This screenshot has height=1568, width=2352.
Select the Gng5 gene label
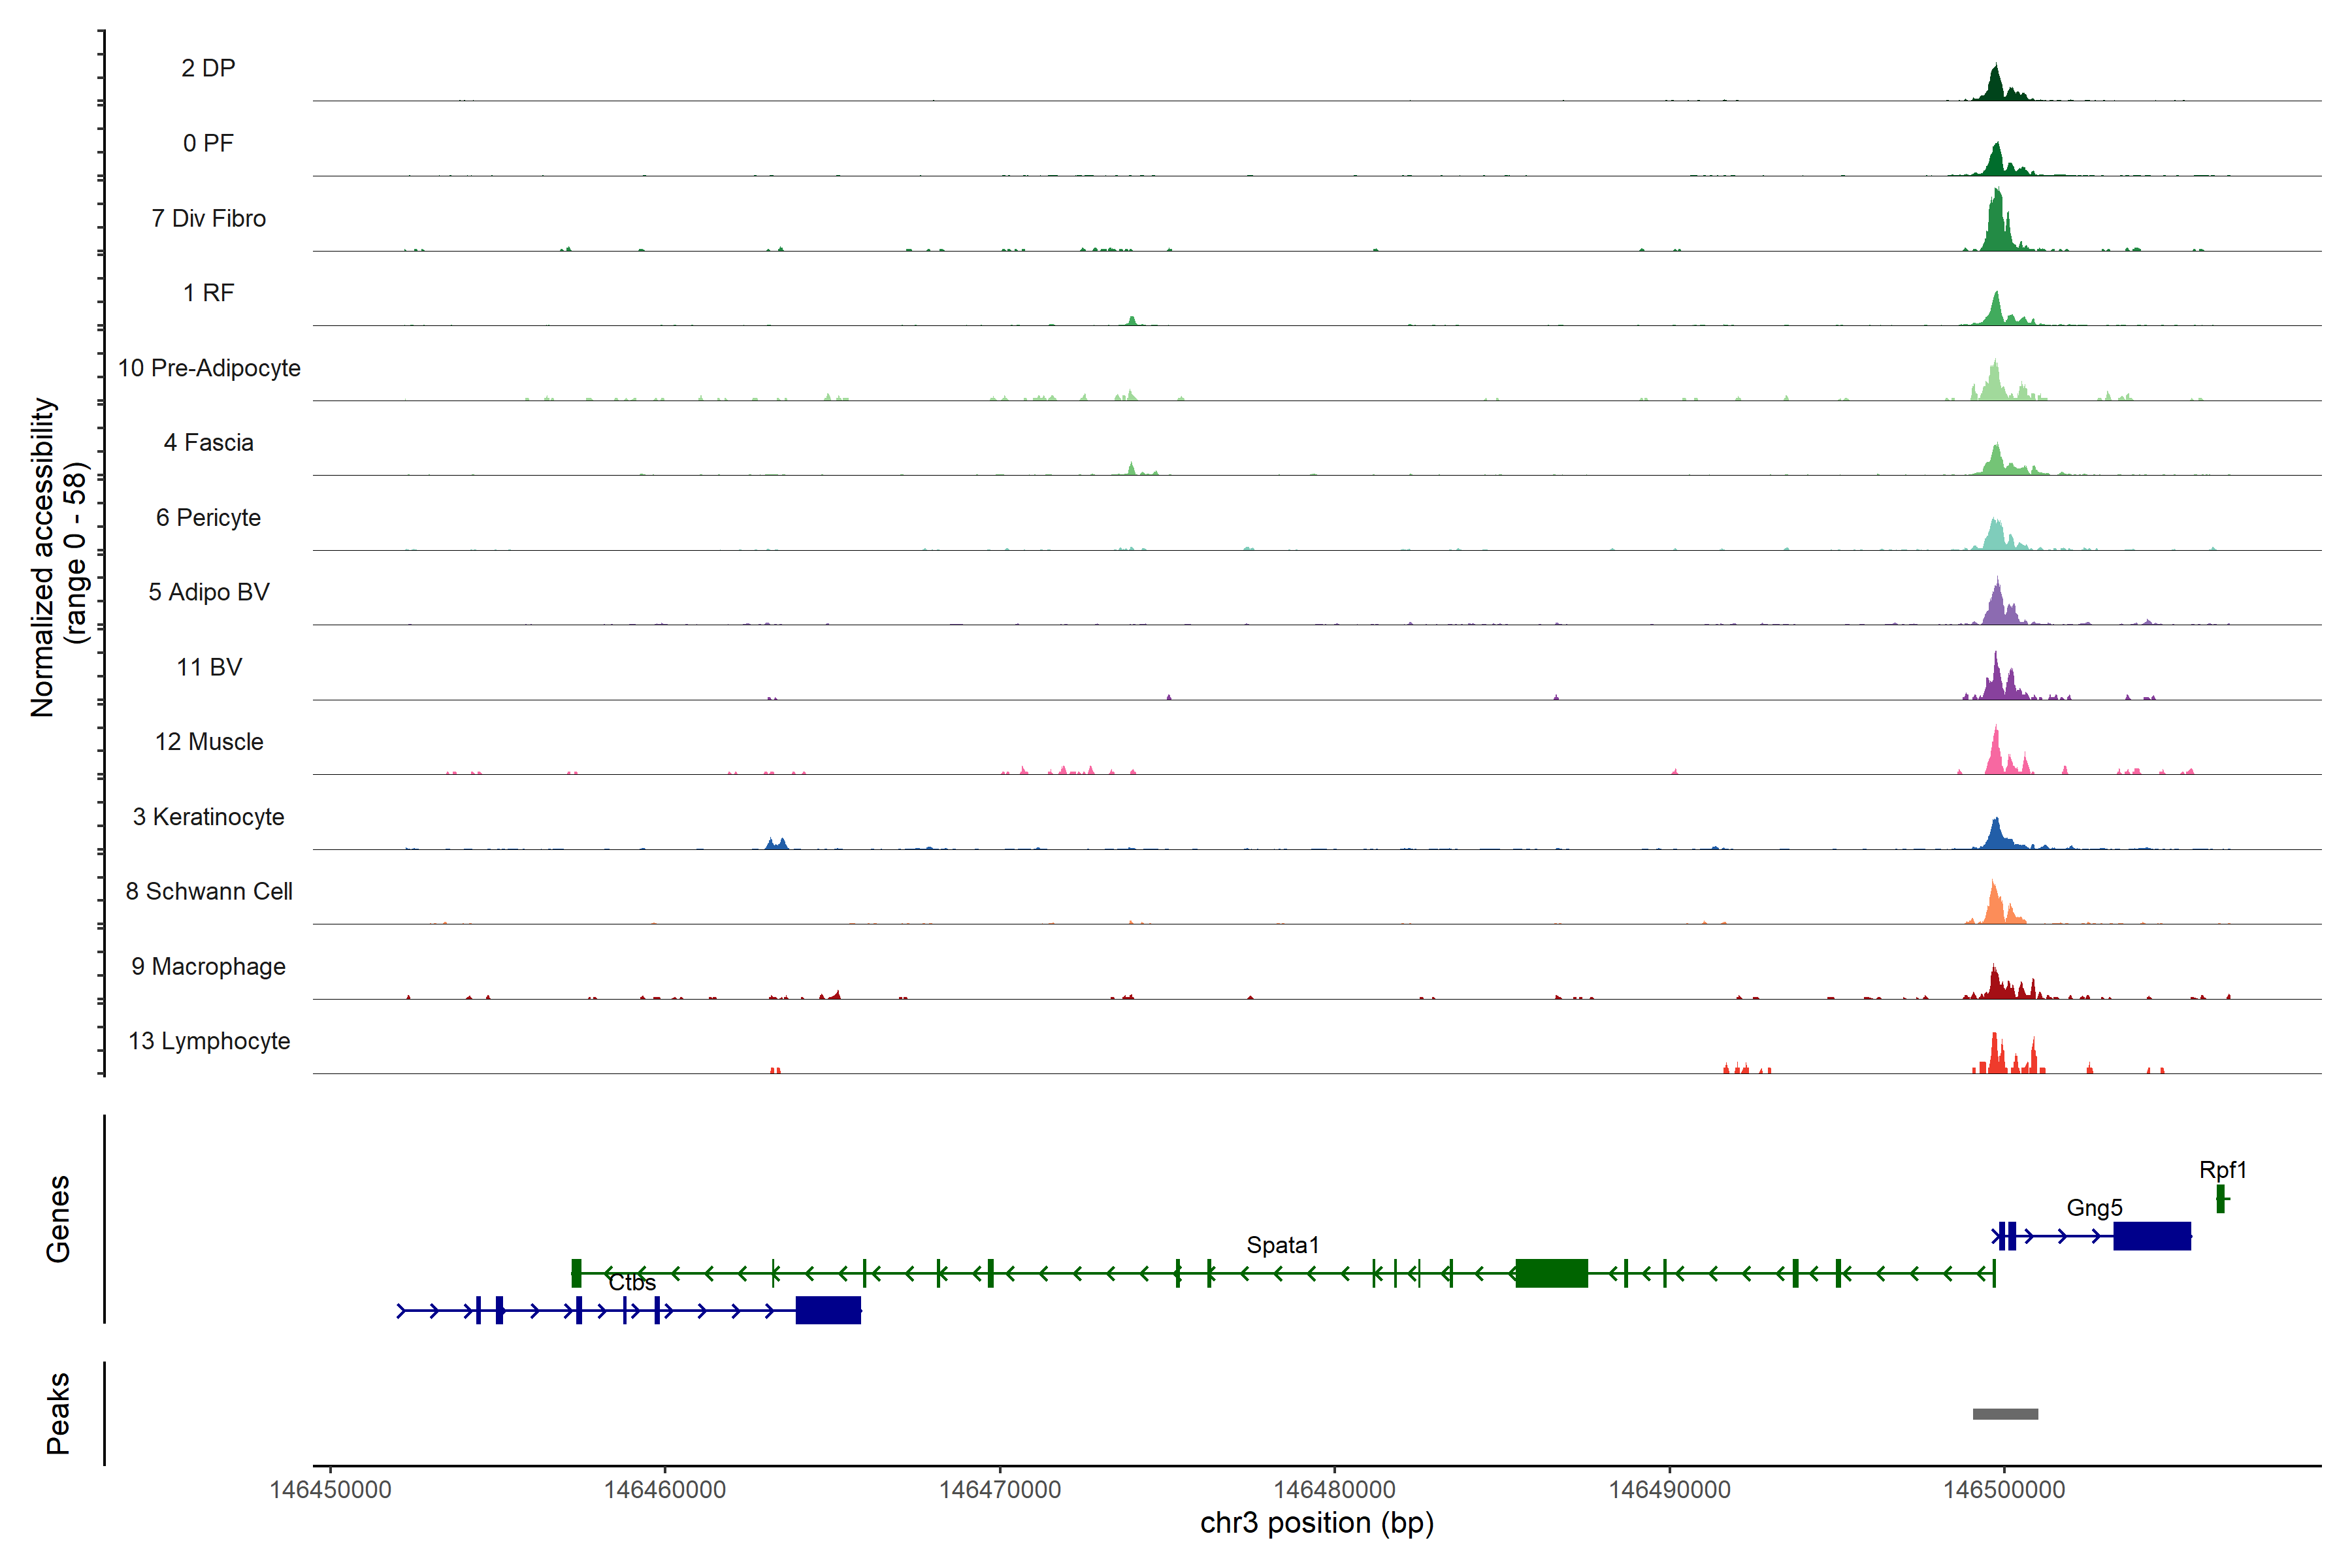click(2094, 1208)
